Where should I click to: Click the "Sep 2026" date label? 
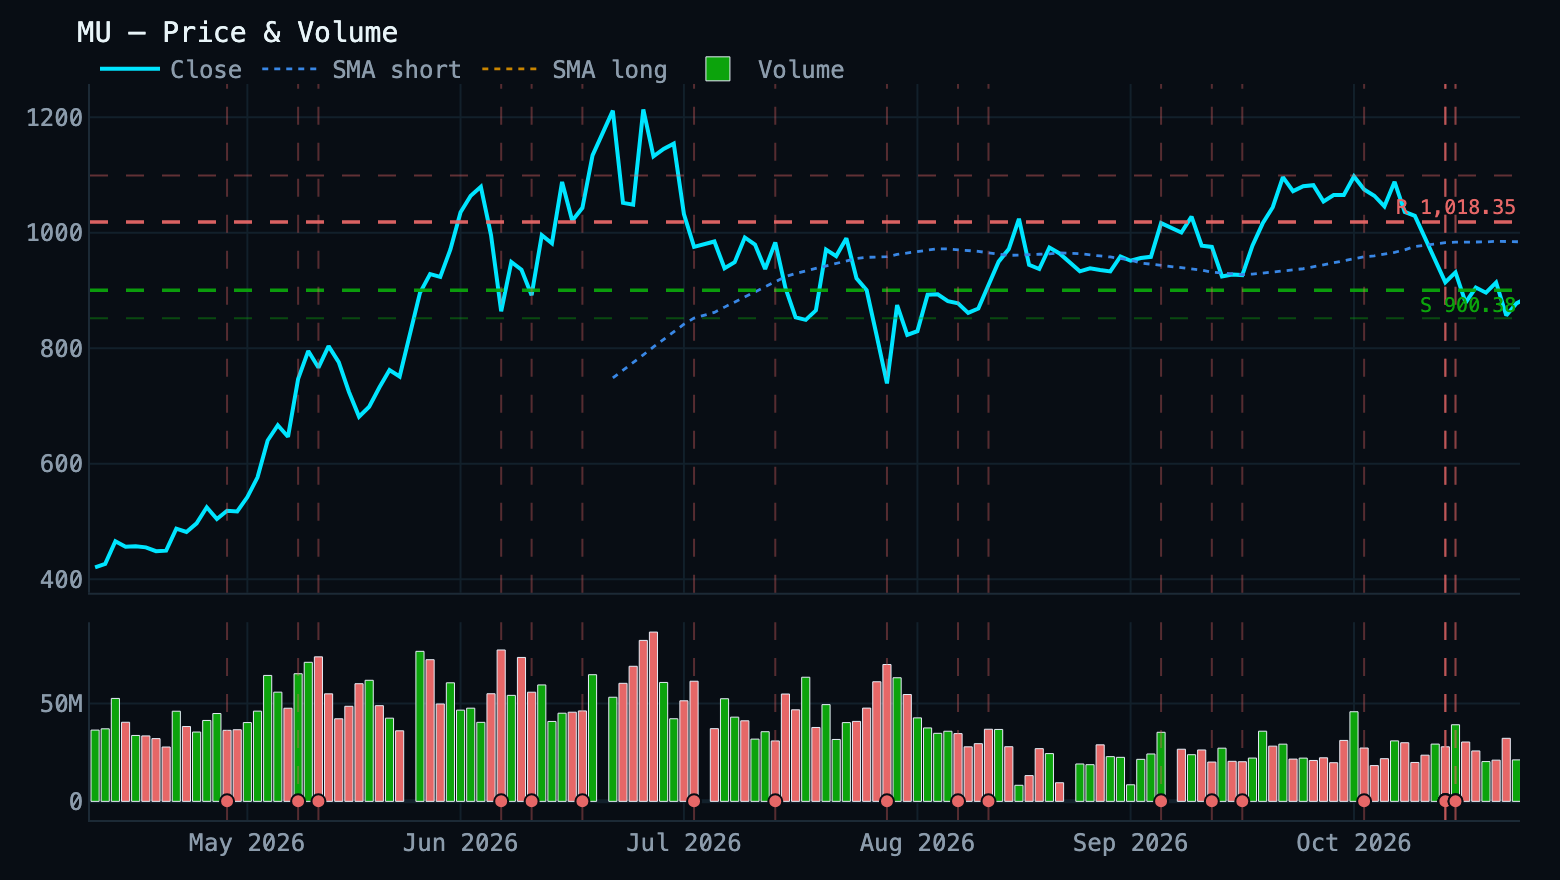1130,843
